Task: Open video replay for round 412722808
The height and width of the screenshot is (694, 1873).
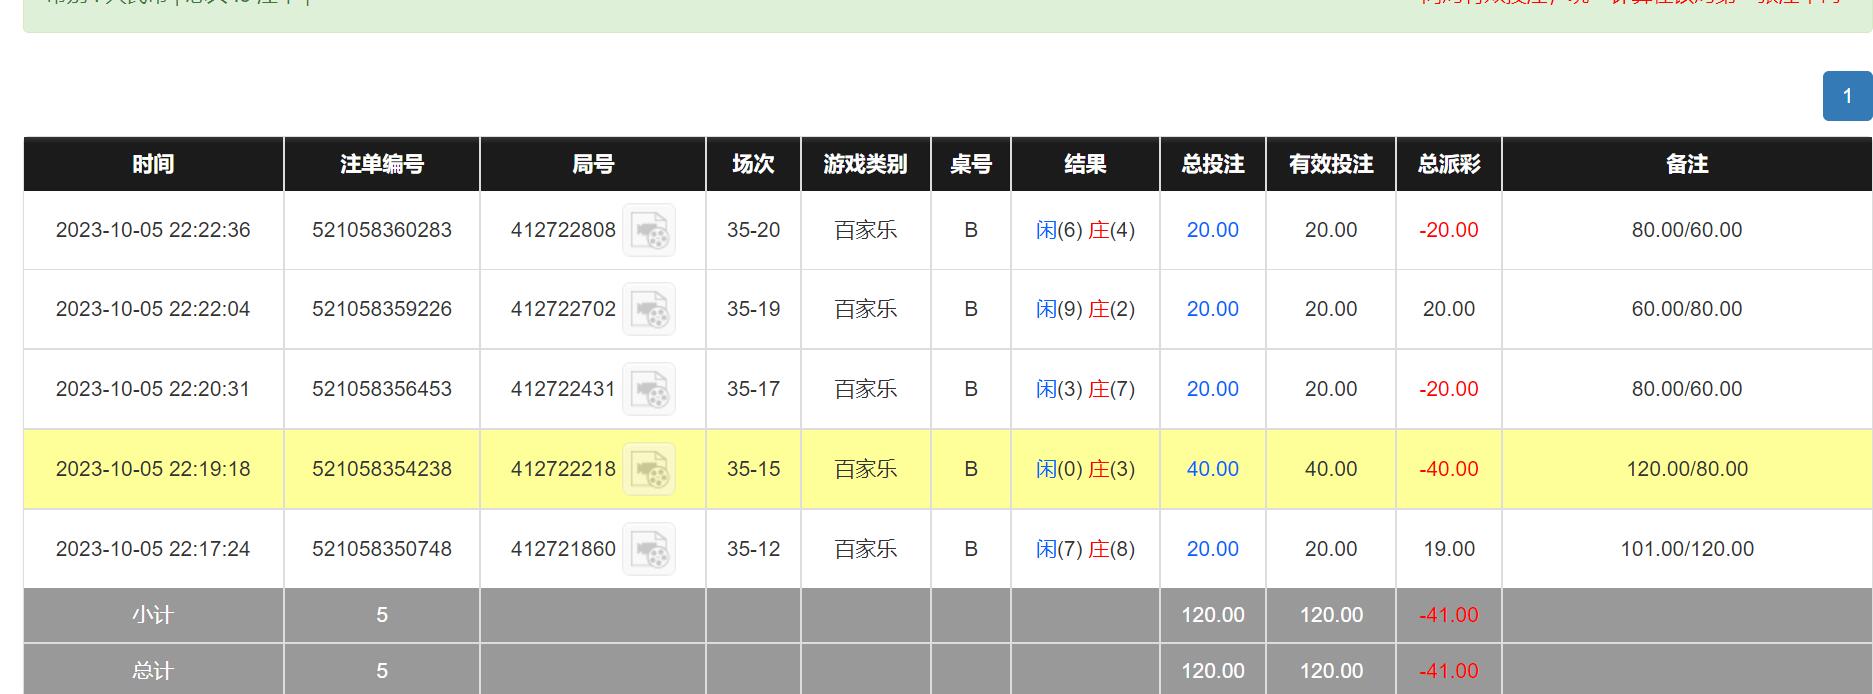Action: pyautogui.click(x=649, y=230)
